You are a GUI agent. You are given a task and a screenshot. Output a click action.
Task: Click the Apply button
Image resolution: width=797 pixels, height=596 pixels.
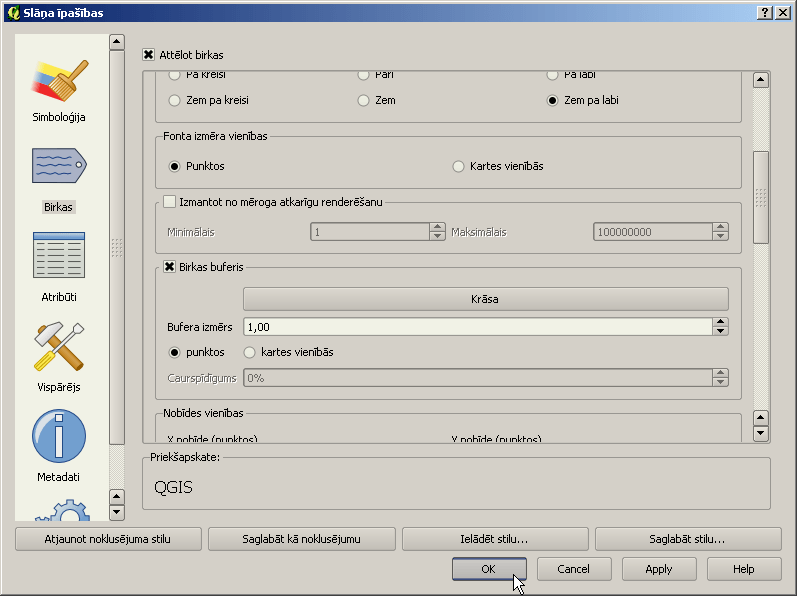tap(659, 569)
